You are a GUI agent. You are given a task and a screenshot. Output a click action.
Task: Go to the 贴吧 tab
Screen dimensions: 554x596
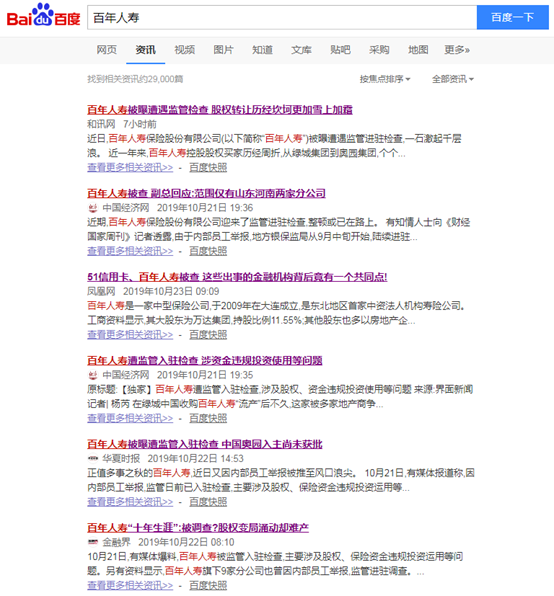pyautogui.click(x=340, y=50)
